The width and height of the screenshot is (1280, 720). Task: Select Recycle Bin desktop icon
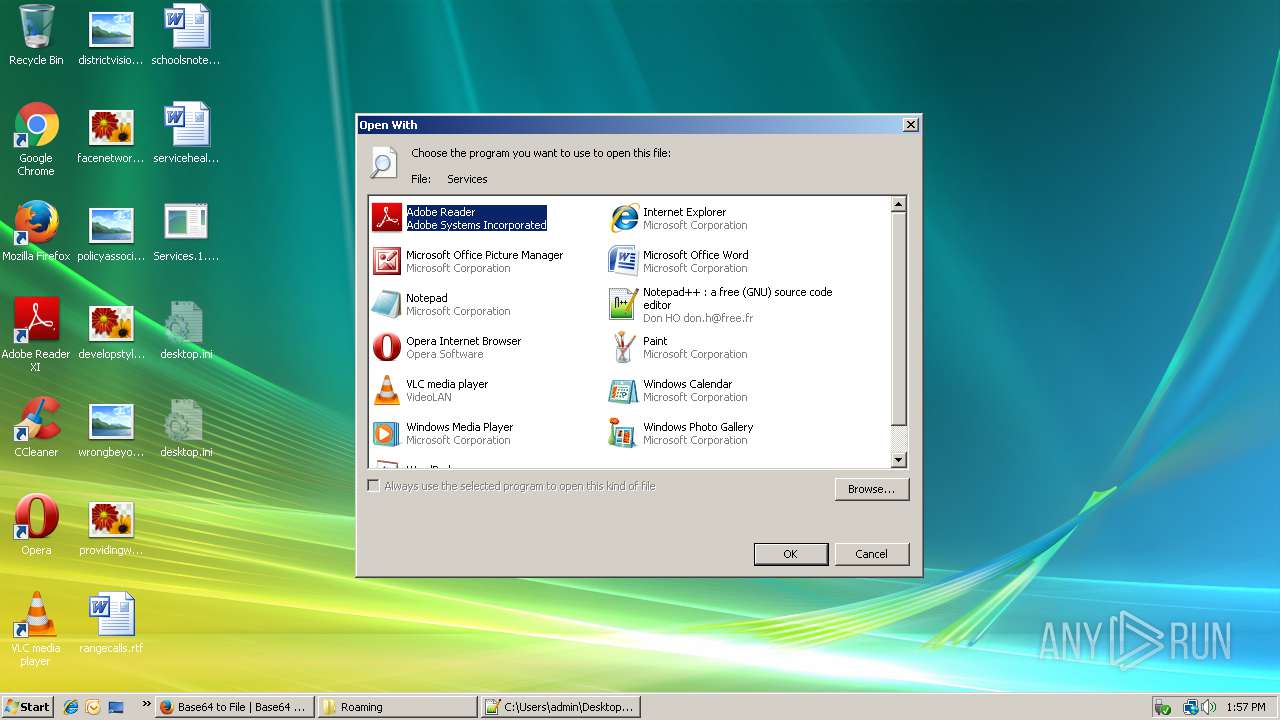[x=36, y=35]
